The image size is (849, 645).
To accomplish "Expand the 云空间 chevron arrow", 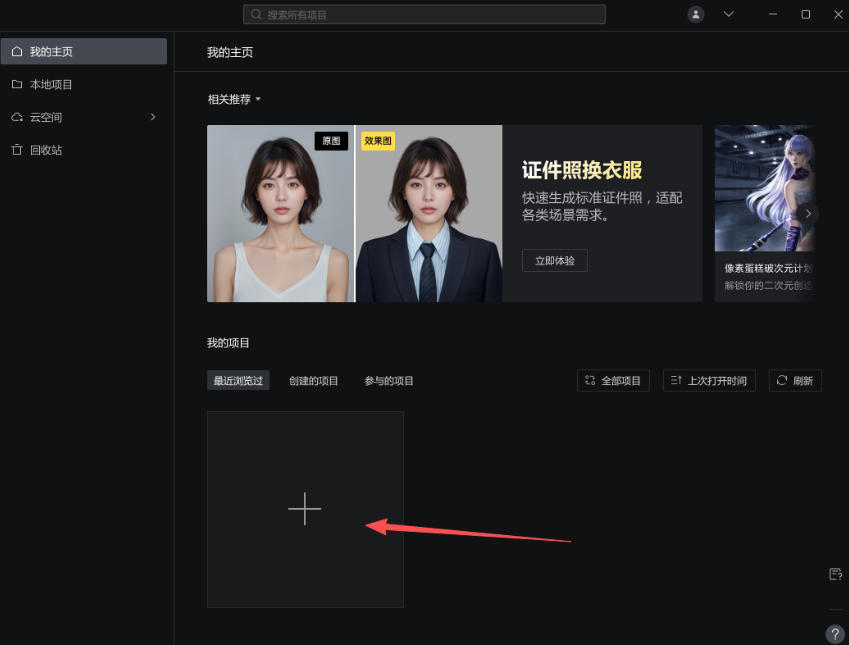I will [152, 117].
